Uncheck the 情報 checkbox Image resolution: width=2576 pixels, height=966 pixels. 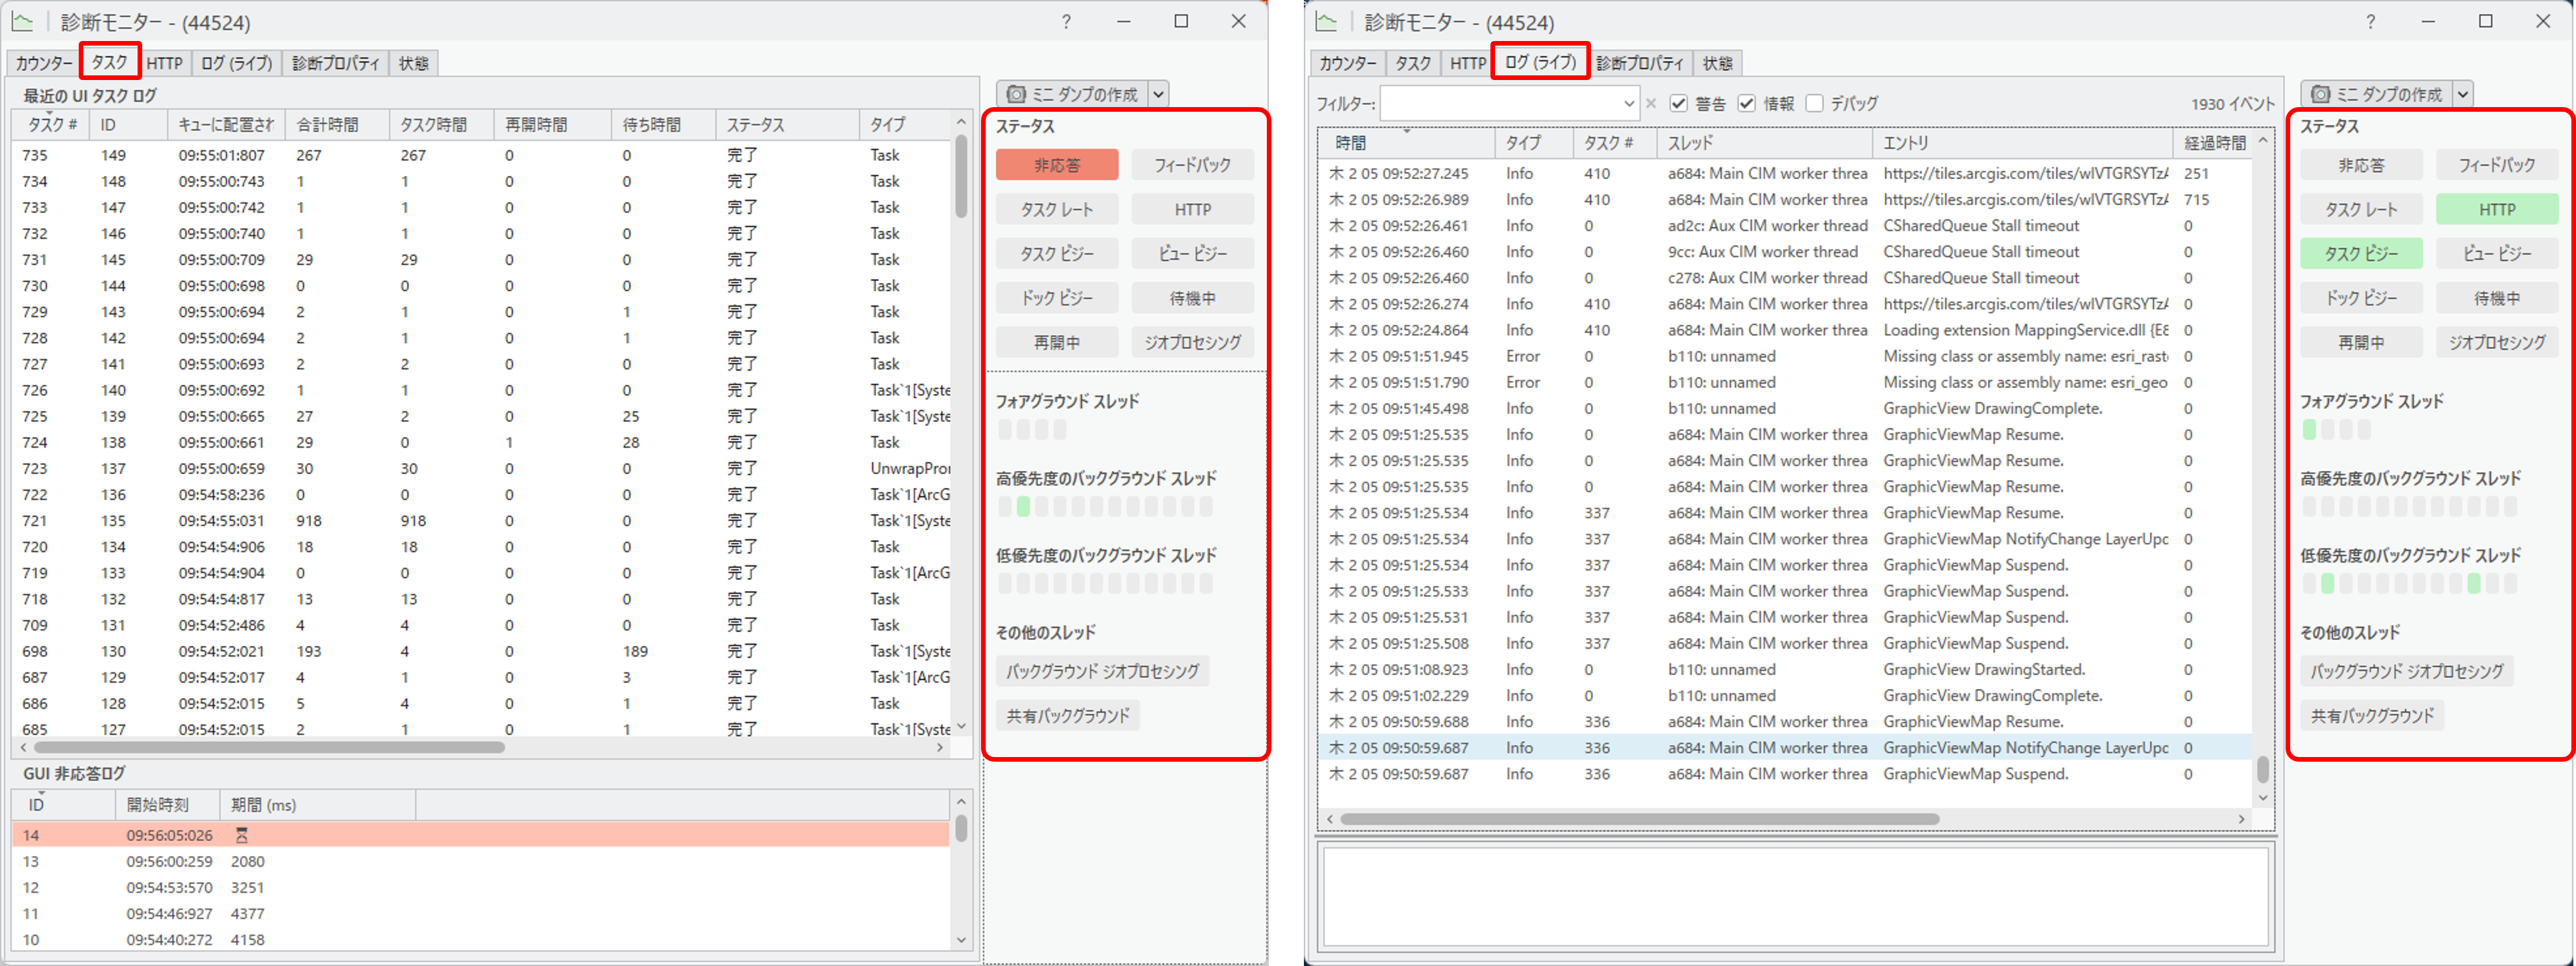1747,103
